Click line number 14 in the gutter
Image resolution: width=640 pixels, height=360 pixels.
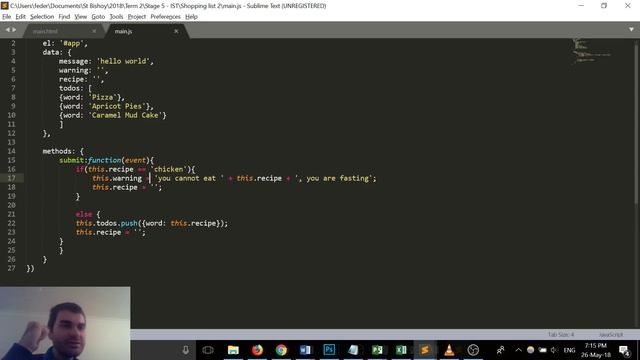pyautogui.click(x=11, y=151)
